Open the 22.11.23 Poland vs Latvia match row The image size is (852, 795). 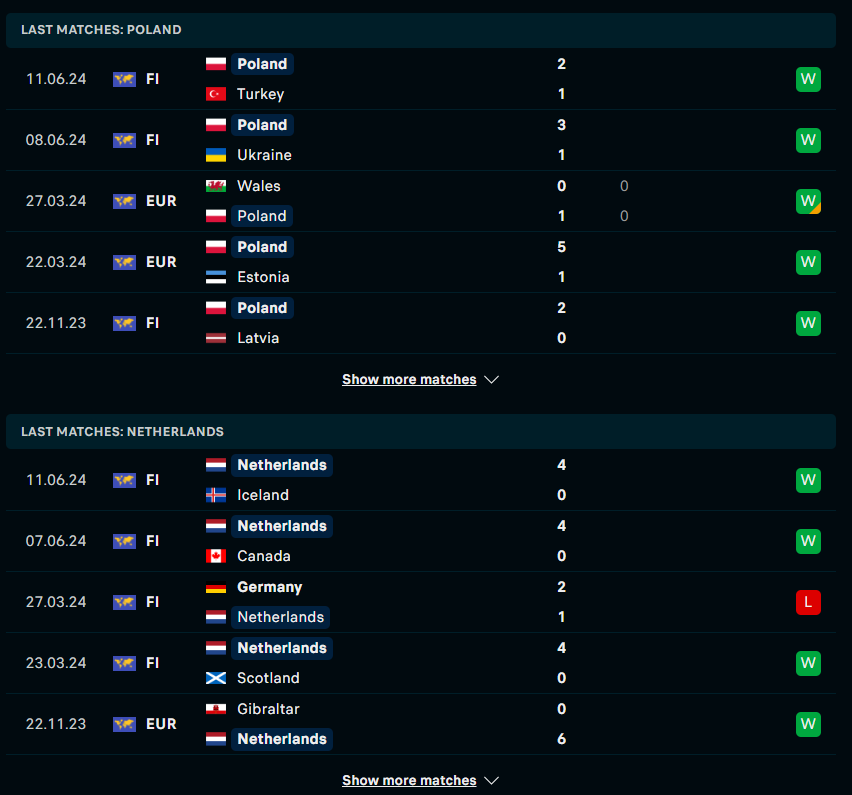pos(421,323)
